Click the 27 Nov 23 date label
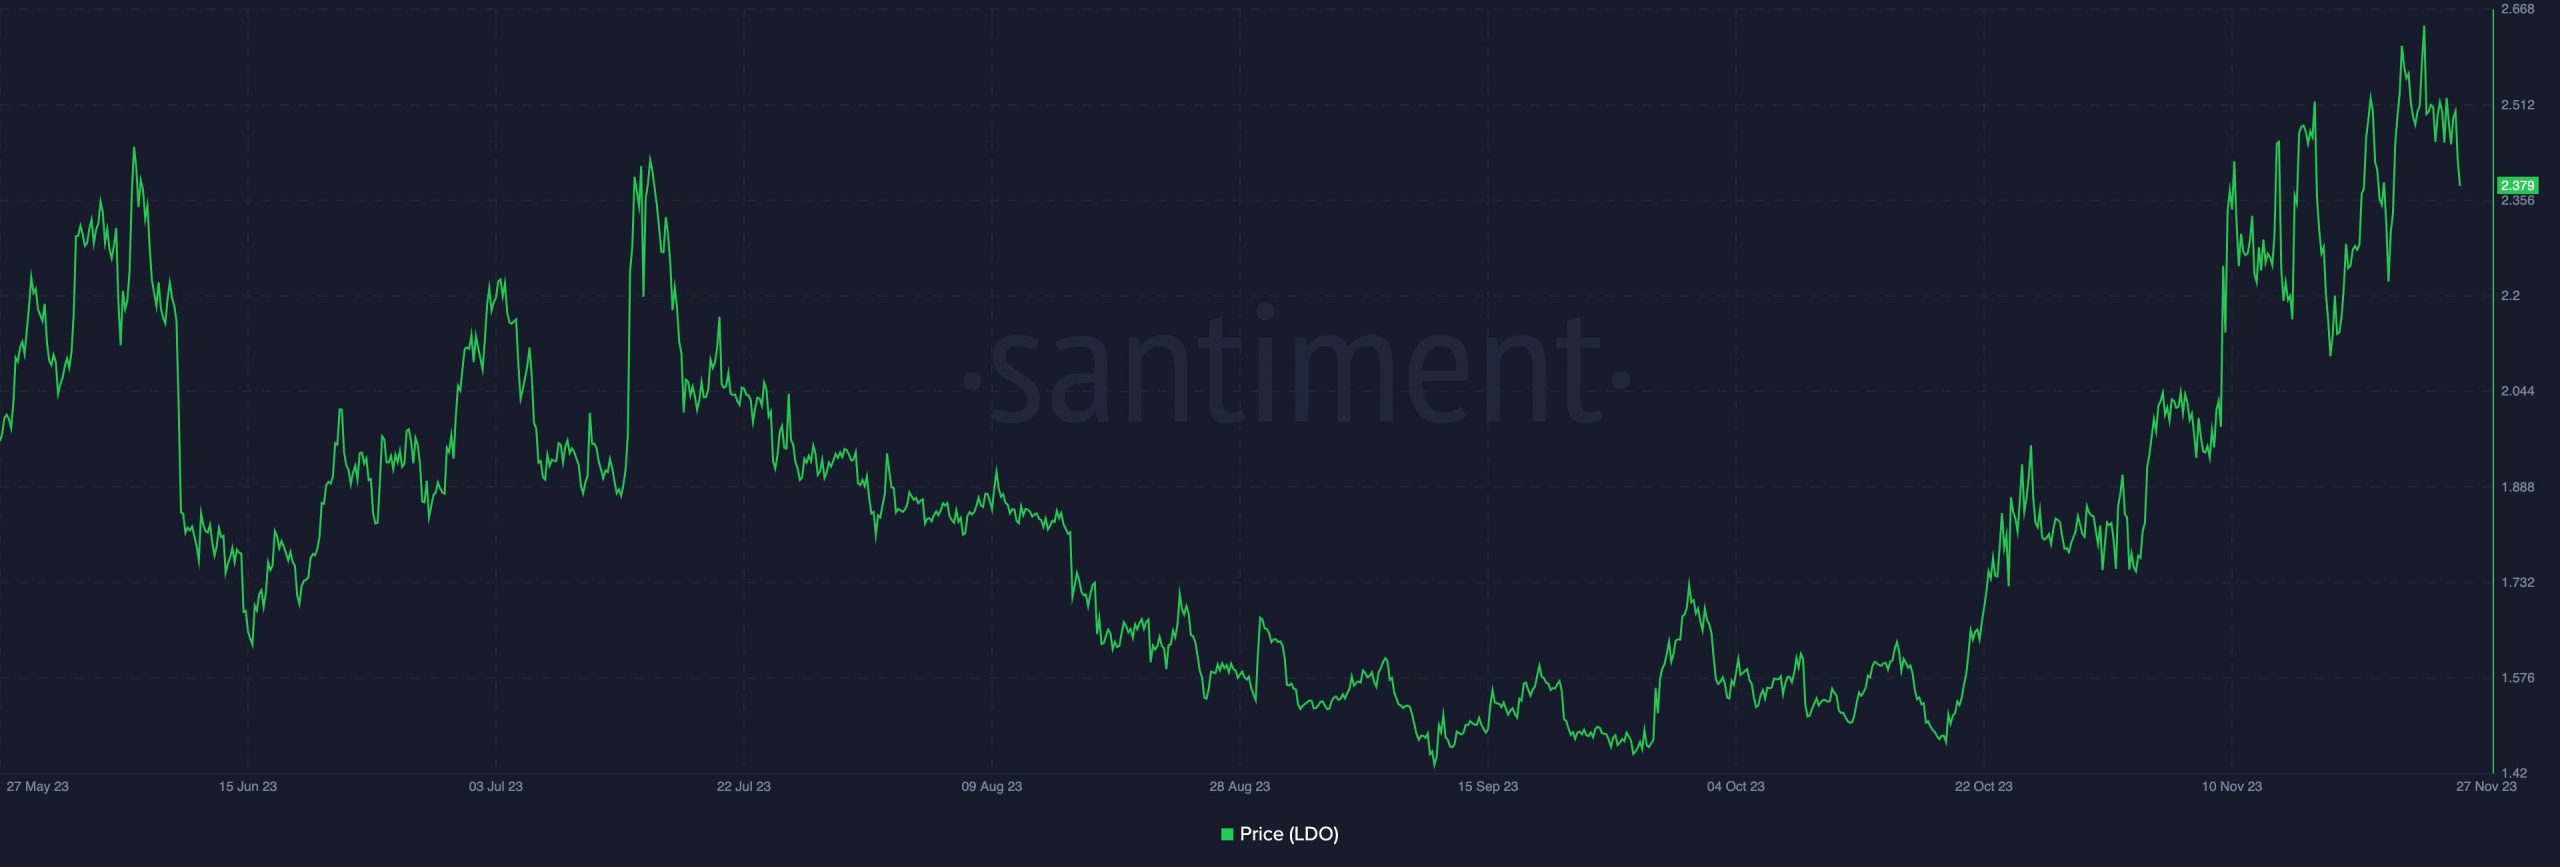The image size is (2560, 867). pyautogui.click(x=2487, y=786)
